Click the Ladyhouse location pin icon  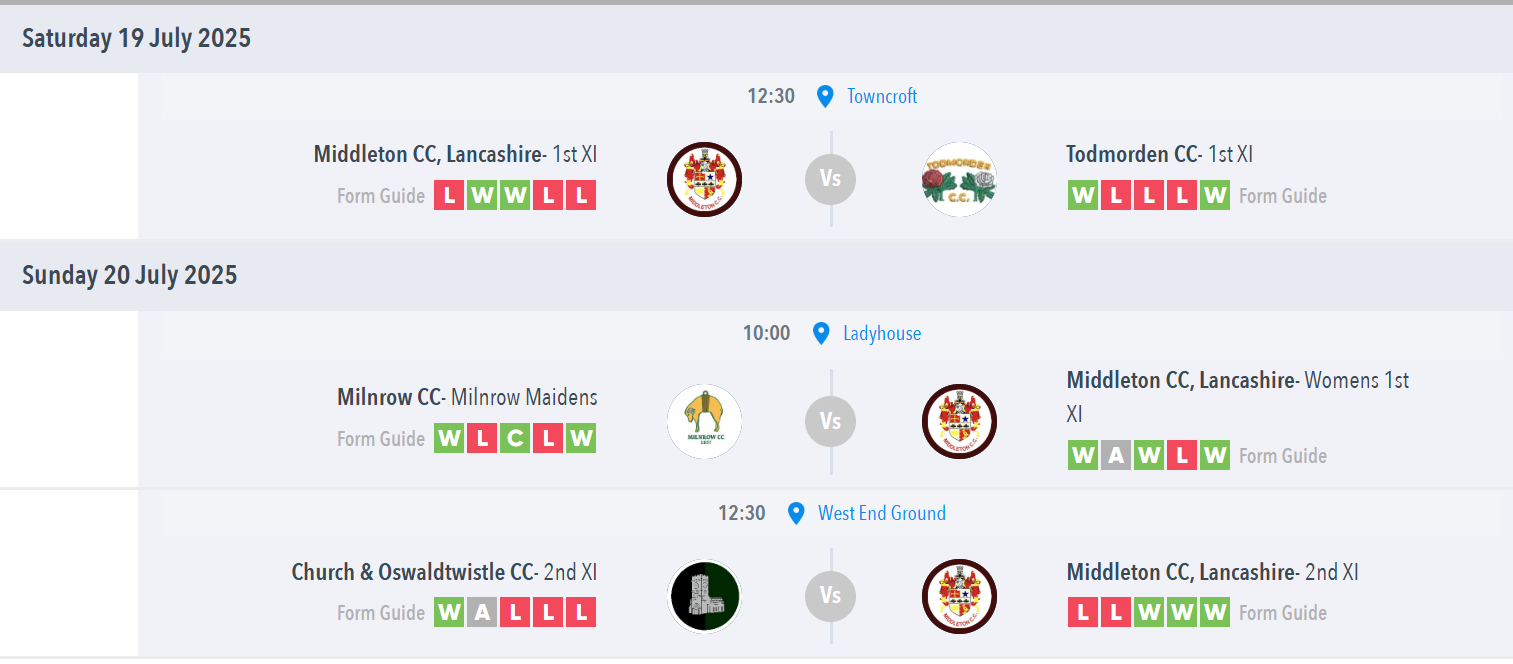point(821,333)
